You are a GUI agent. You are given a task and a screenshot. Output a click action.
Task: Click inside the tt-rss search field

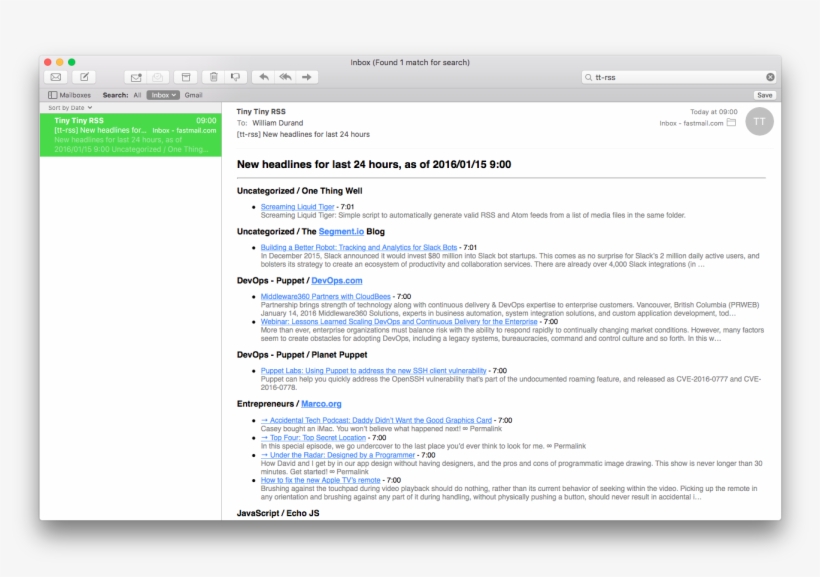point(675,77)
